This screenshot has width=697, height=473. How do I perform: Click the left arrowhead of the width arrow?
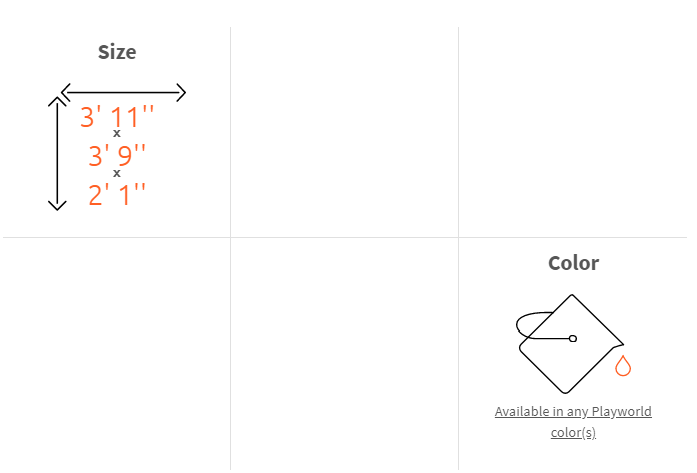click(66, 92)
